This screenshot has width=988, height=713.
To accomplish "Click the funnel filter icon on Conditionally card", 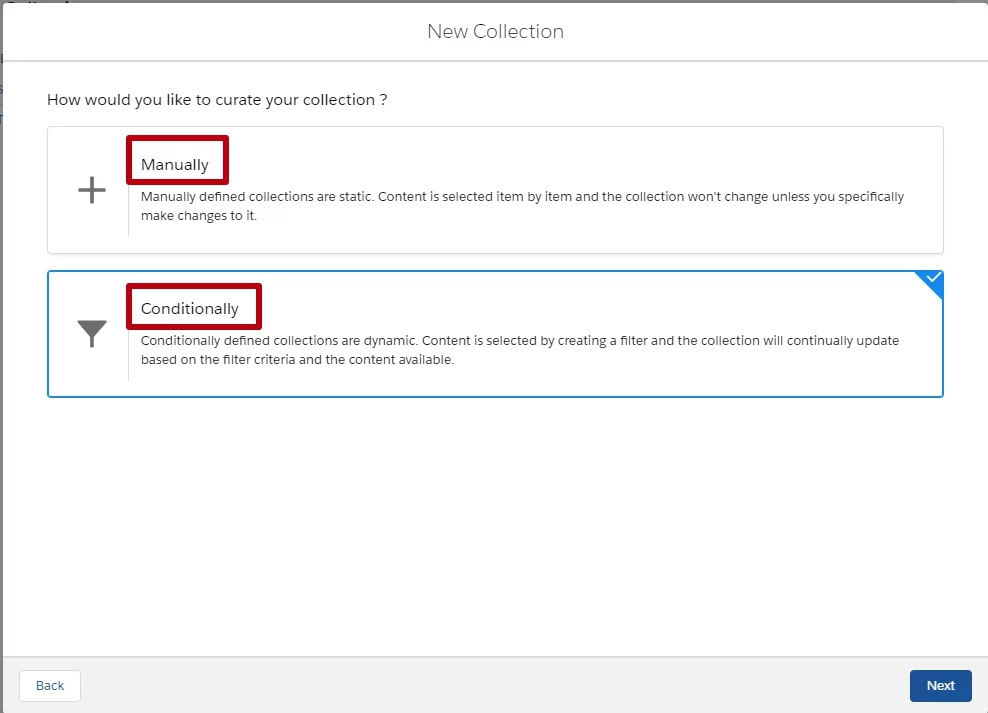I will pos(92,334).
